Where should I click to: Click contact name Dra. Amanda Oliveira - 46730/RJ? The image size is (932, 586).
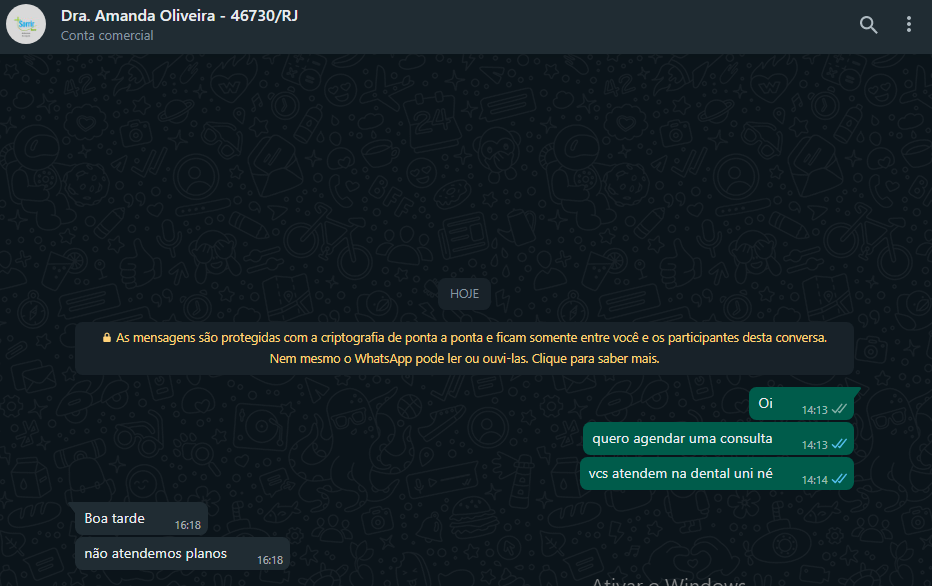(180, 15)
